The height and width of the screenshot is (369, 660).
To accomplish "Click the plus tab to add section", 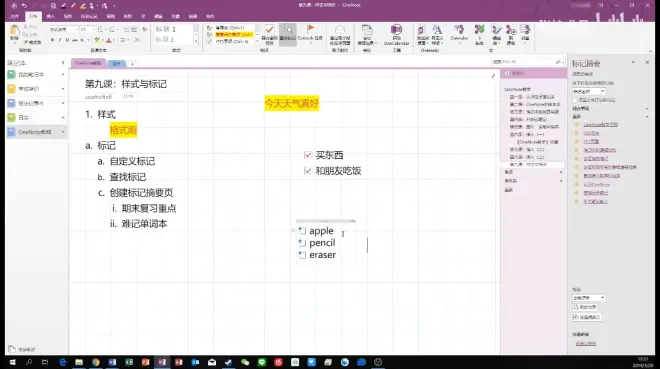I will coord(132,64).
